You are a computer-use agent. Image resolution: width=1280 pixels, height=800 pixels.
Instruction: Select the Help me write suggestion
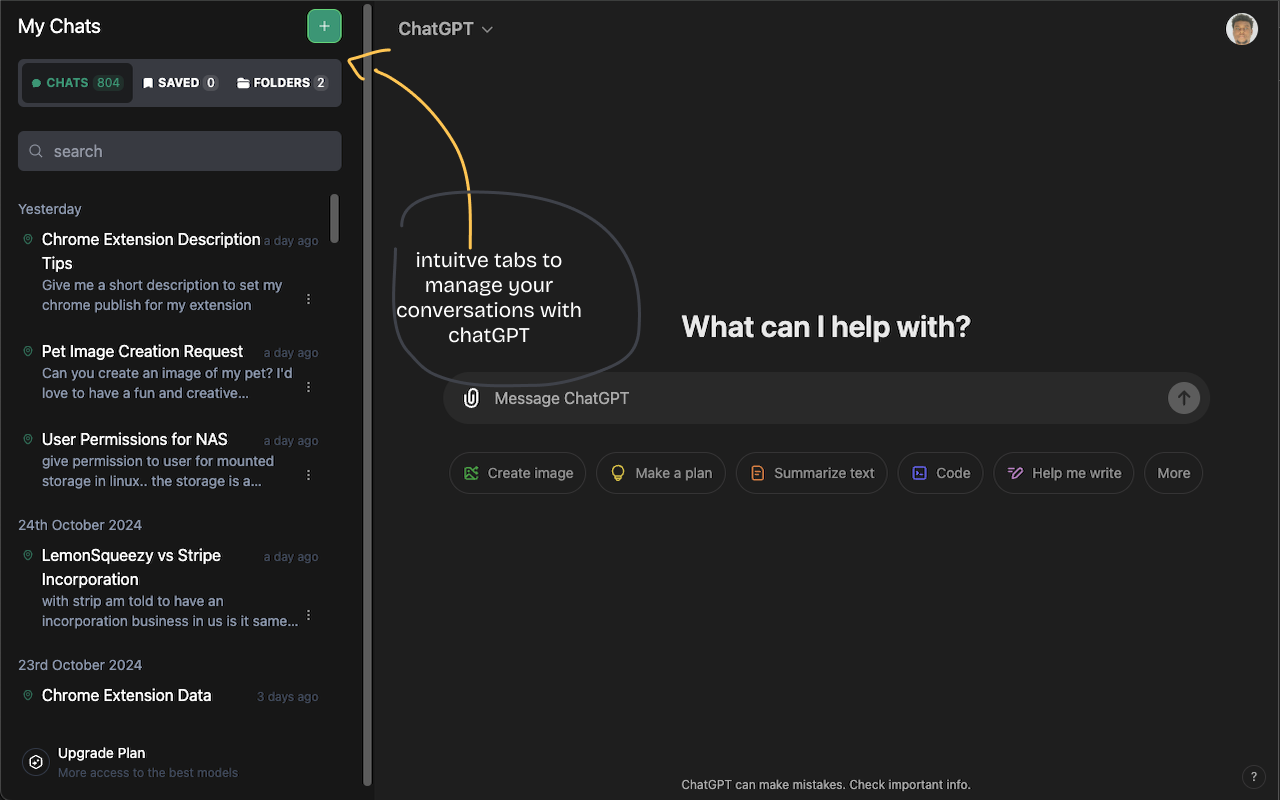1064,473
